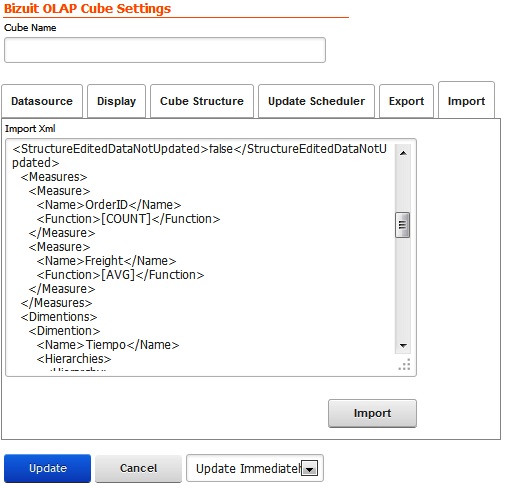This screenshot has height=488, width=509.
Task: Click the Tiempo Name line in Xml
Action: tap(108, 345)
